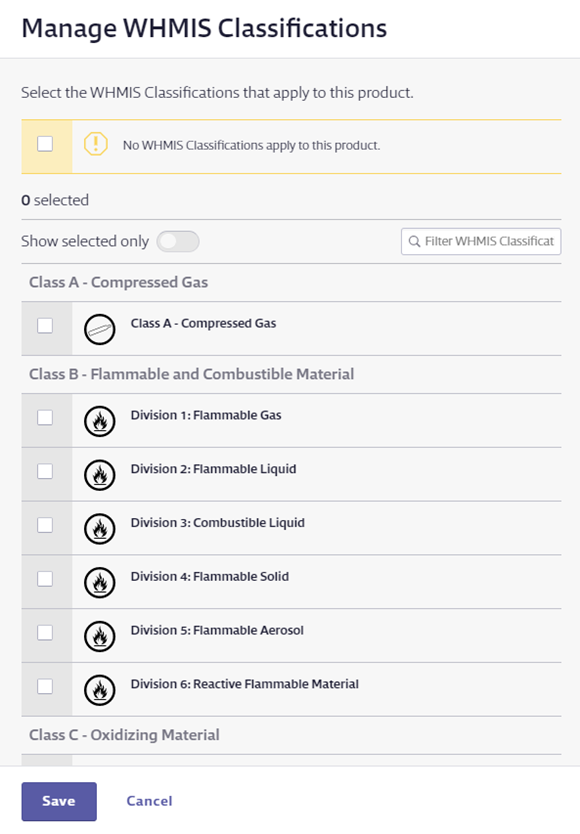
Task: Click the Filter WHMIS Classifications field
Action: click(481, 241)
